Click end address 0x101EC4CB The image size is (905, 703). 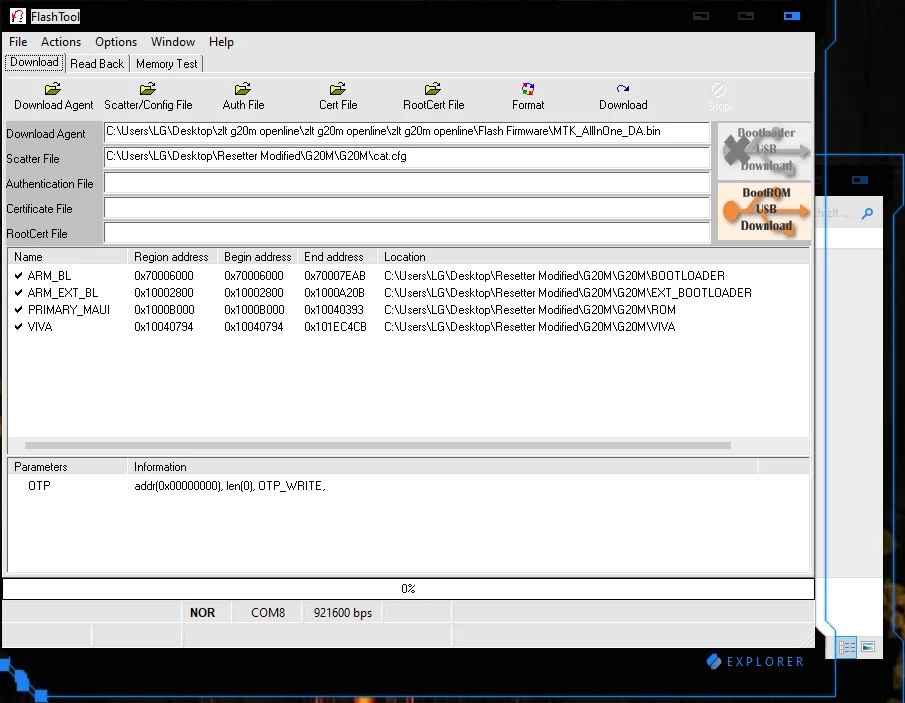[x=335, y=327]
